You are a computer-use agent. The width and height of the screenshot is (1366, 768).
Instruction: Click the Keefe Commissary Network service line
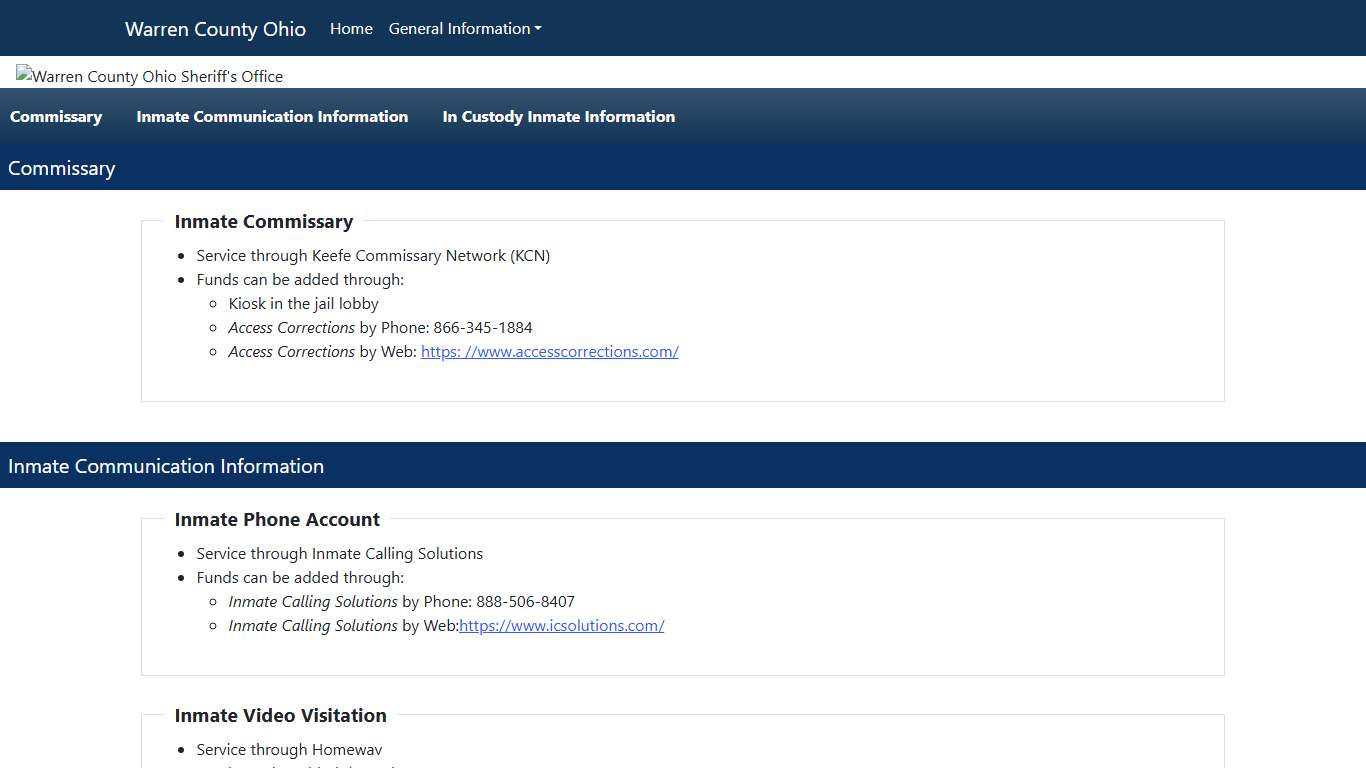[x=373, y=256]
